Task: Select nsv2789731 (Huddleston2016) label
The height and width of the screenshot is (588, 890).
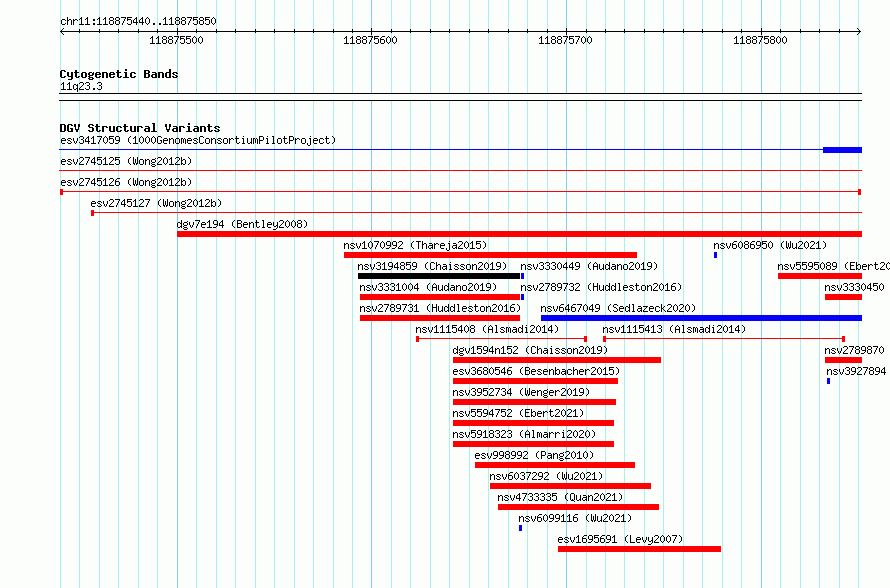Action: [440, 308]
